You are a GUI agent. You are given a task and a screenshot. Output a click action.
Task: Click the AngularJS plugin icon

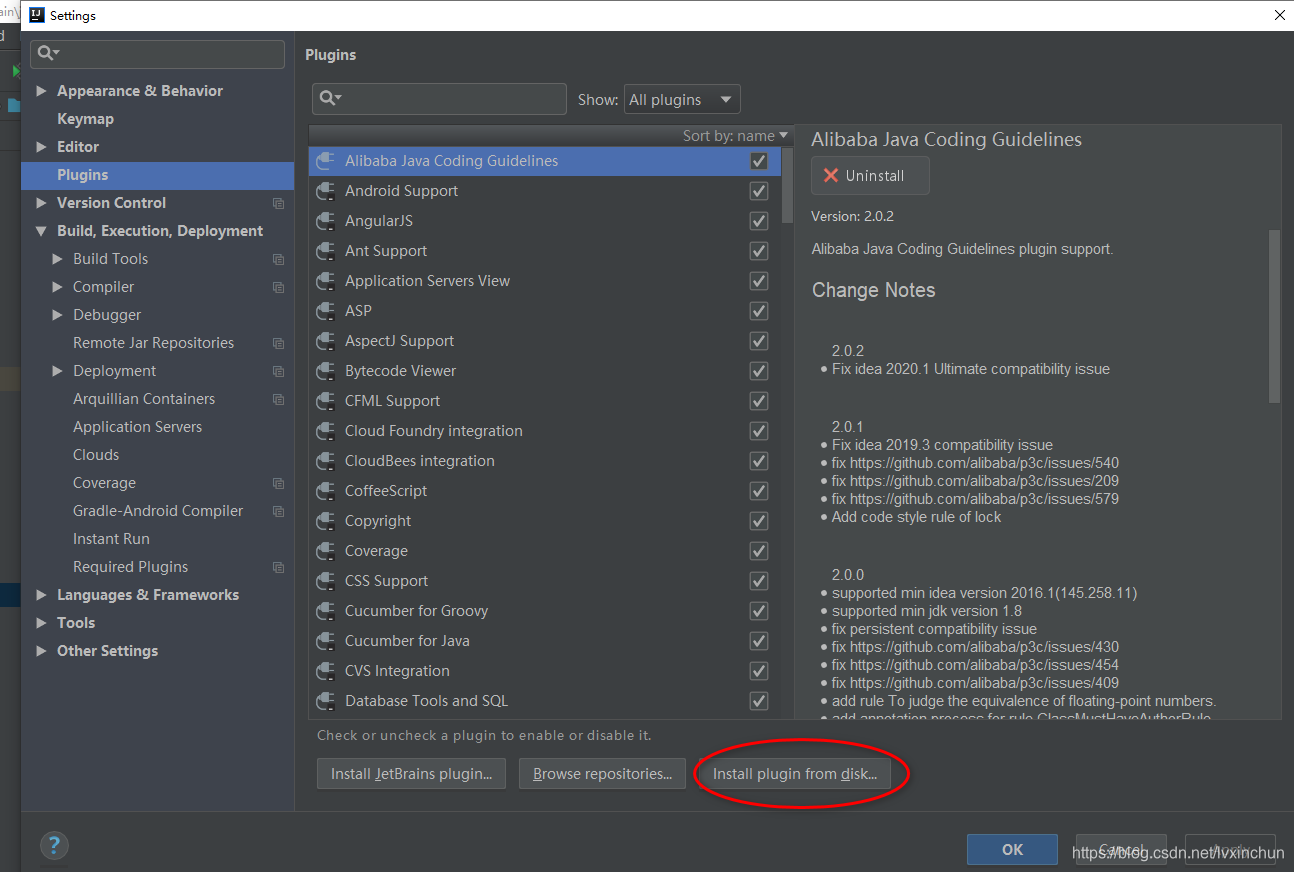coord(324,221)
